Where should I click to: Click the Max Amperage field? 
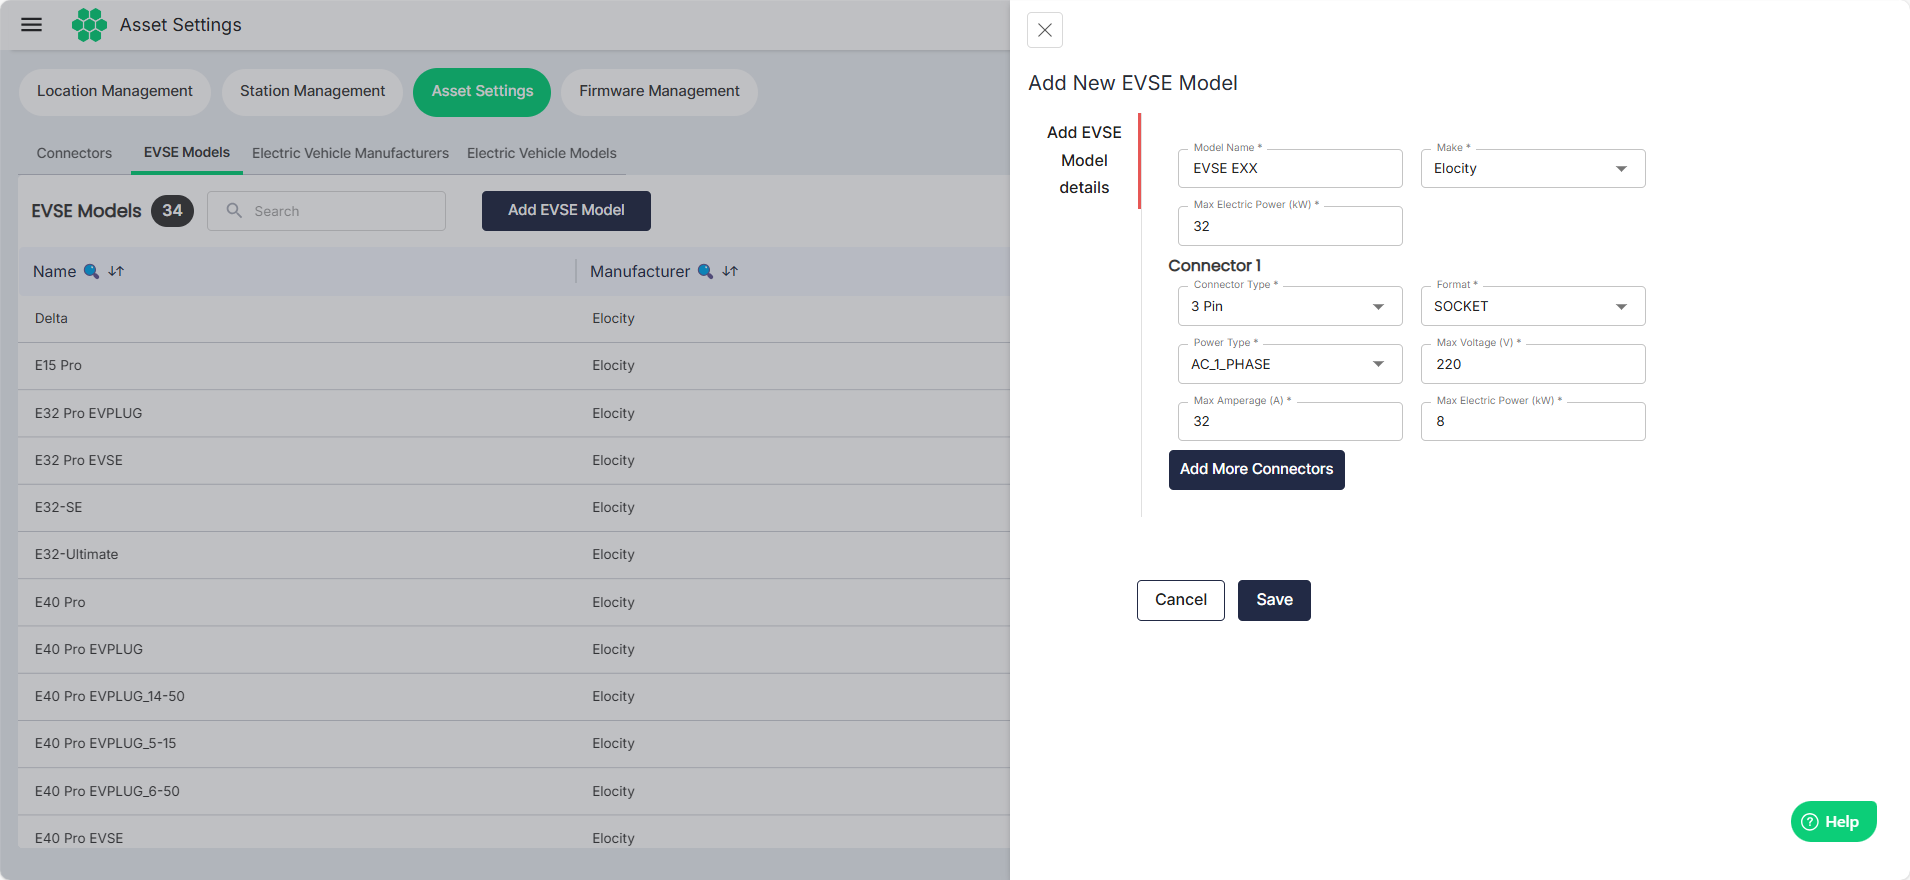[x=1290, y=421]
